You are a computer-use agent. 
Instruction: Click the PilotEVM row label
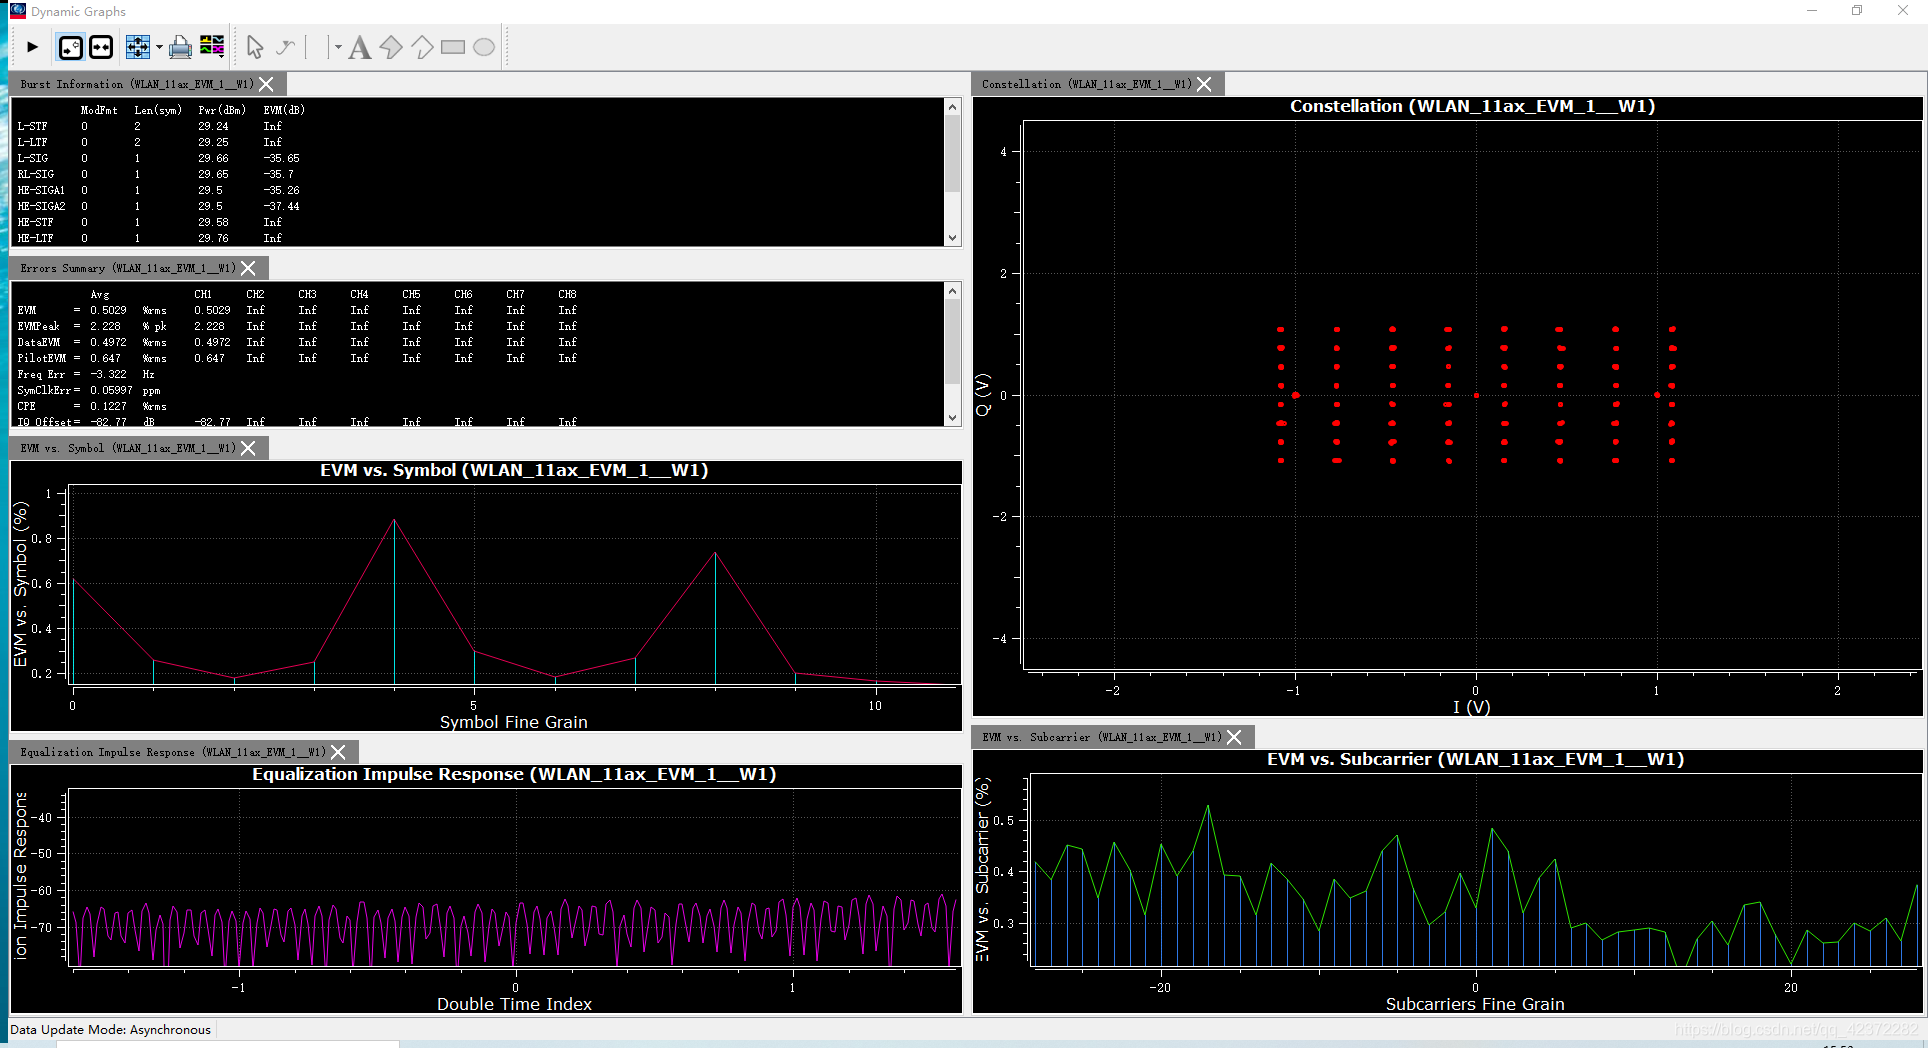click(x=41, y=358)
